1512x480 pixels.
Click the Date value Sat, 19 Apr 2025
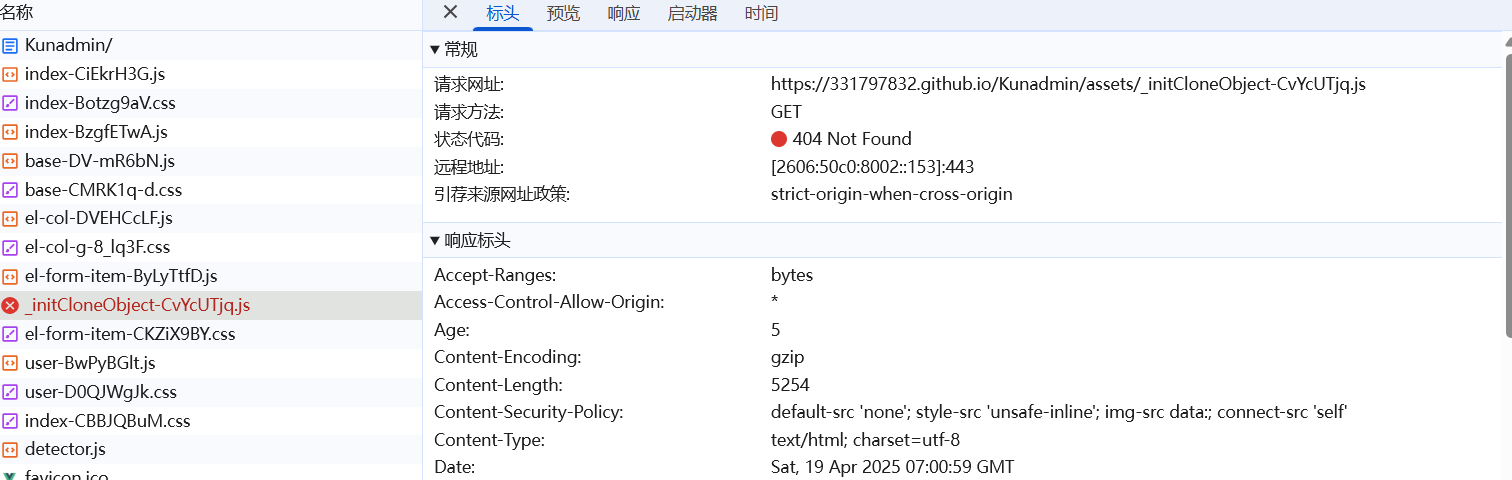coord(892,467)
